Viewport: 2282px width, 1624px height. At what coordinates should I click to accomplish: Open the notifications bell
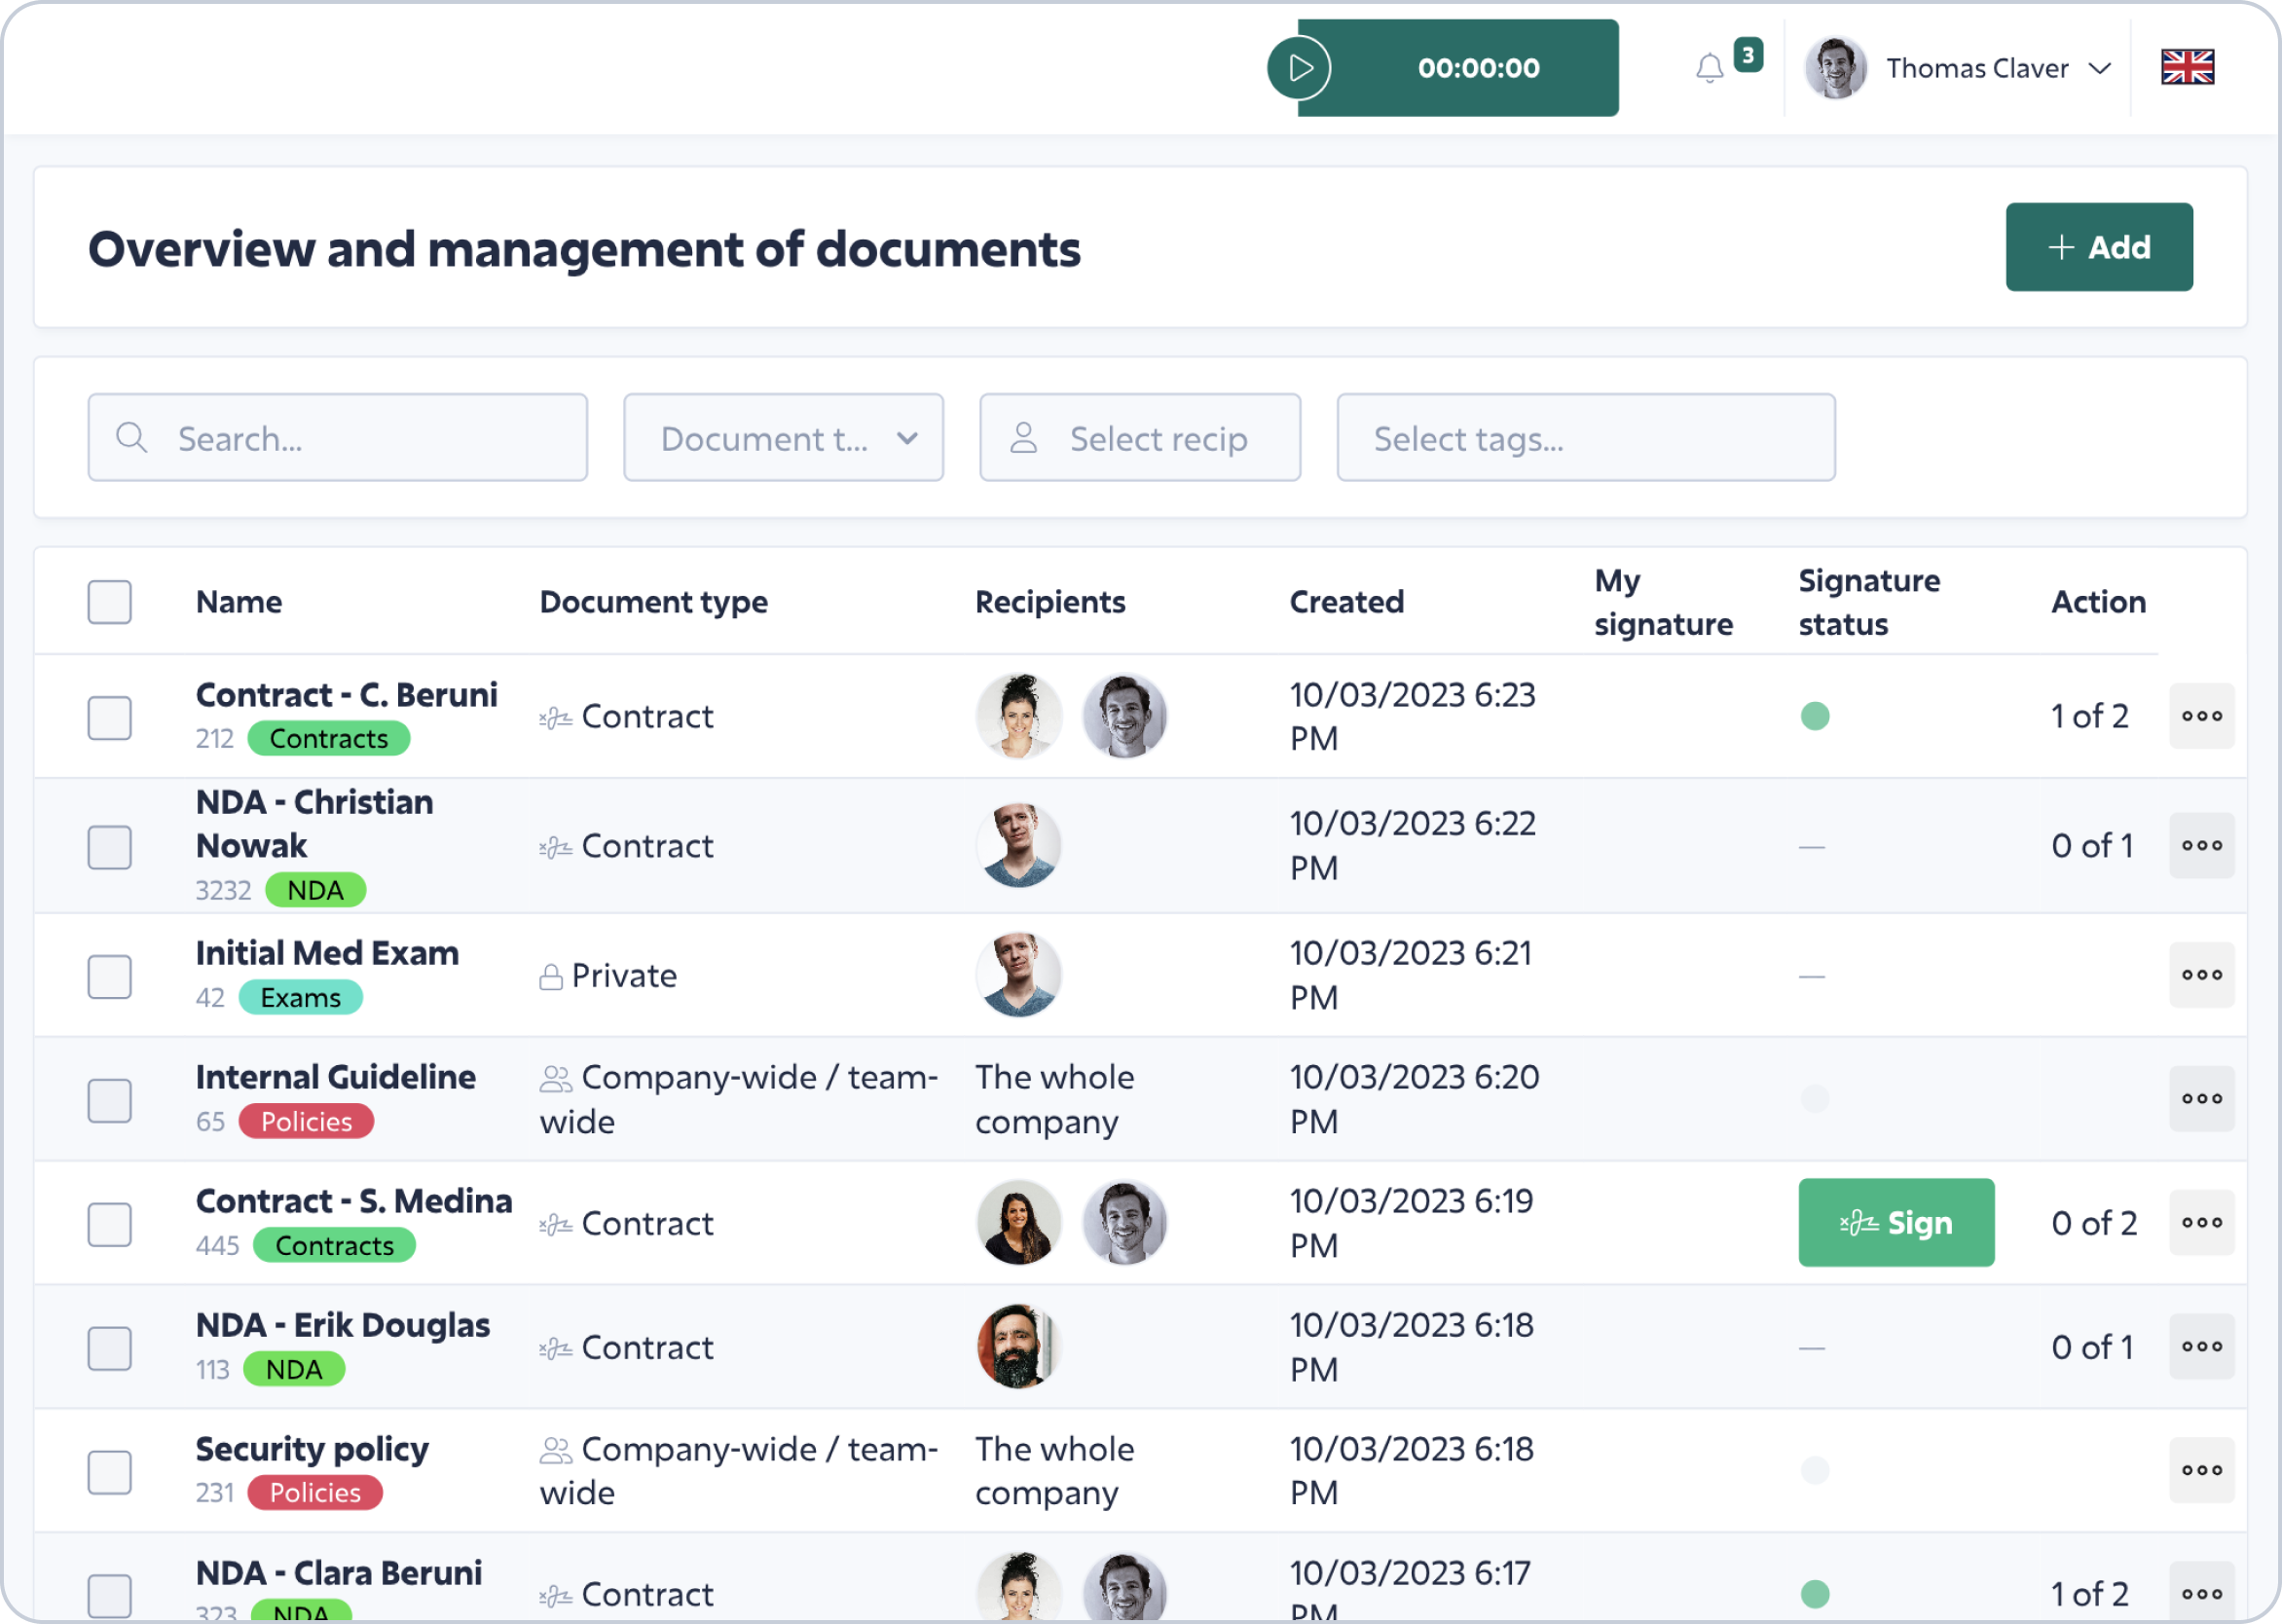(x=1709, y=68)
